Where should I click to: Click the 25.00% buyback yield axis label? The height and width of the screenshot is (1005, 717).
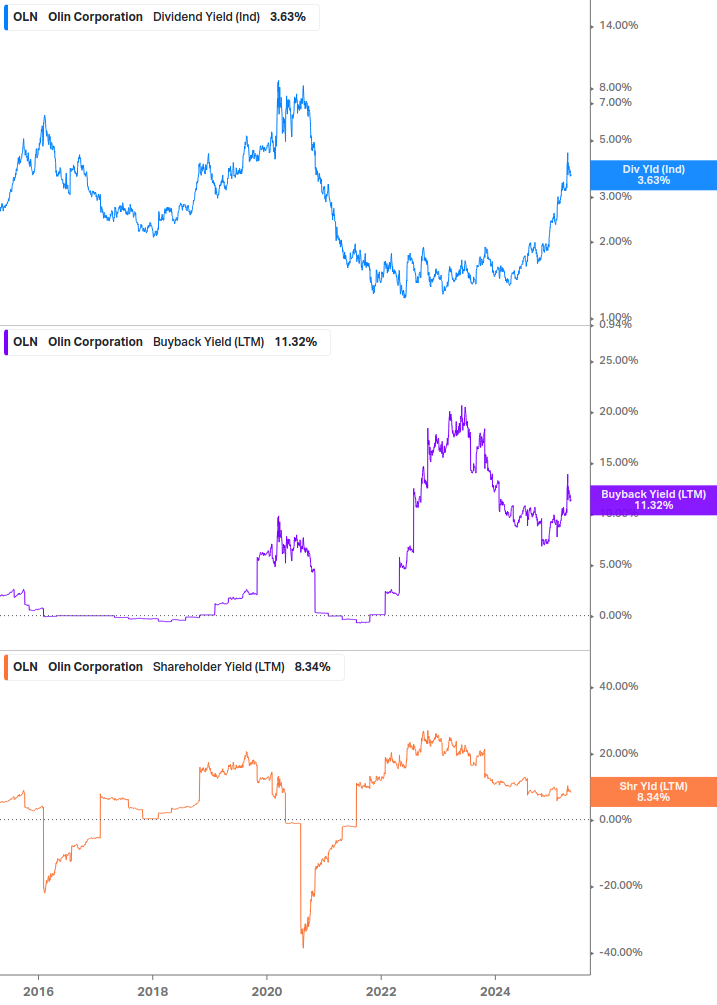point(618,360)
